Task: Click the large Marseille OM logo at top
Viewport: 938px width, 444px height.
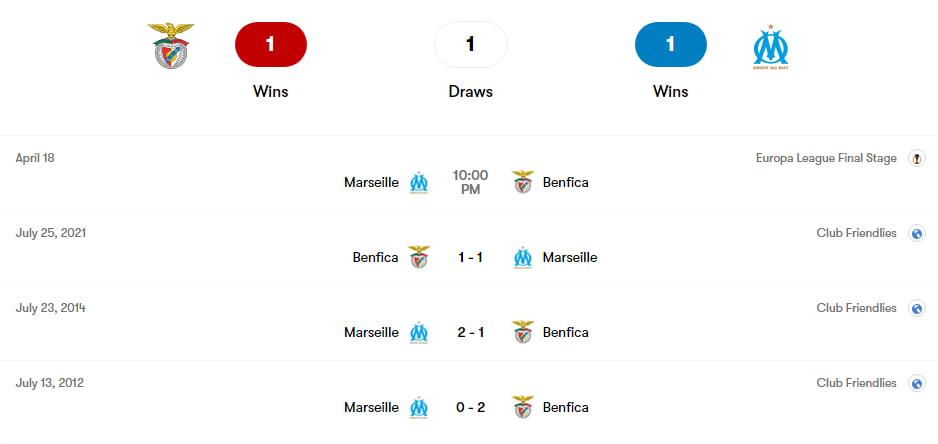Action: pyautogui.click(x=770, y=47)
